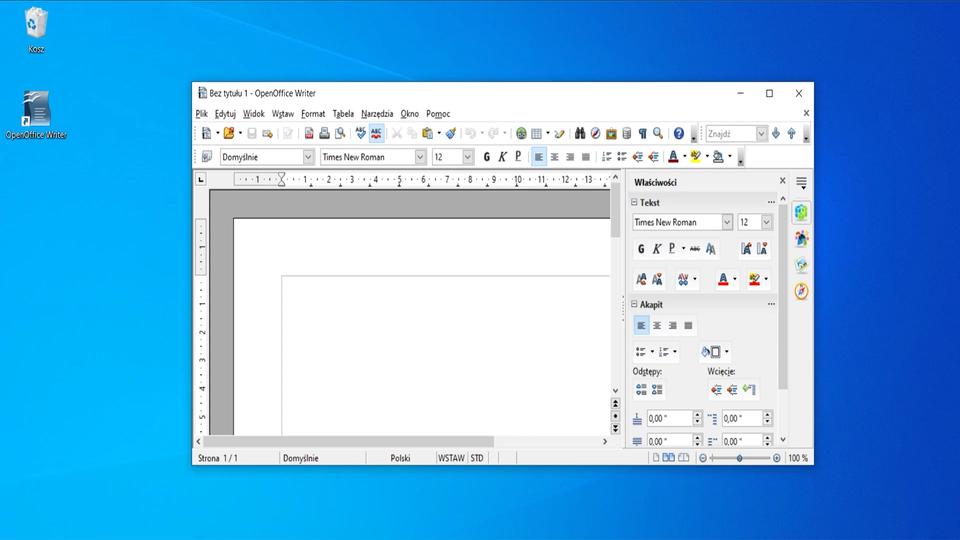Open the Gallery panel in the sidebar
Viewport: 960px width, 540px height.
tap(801, 265)
